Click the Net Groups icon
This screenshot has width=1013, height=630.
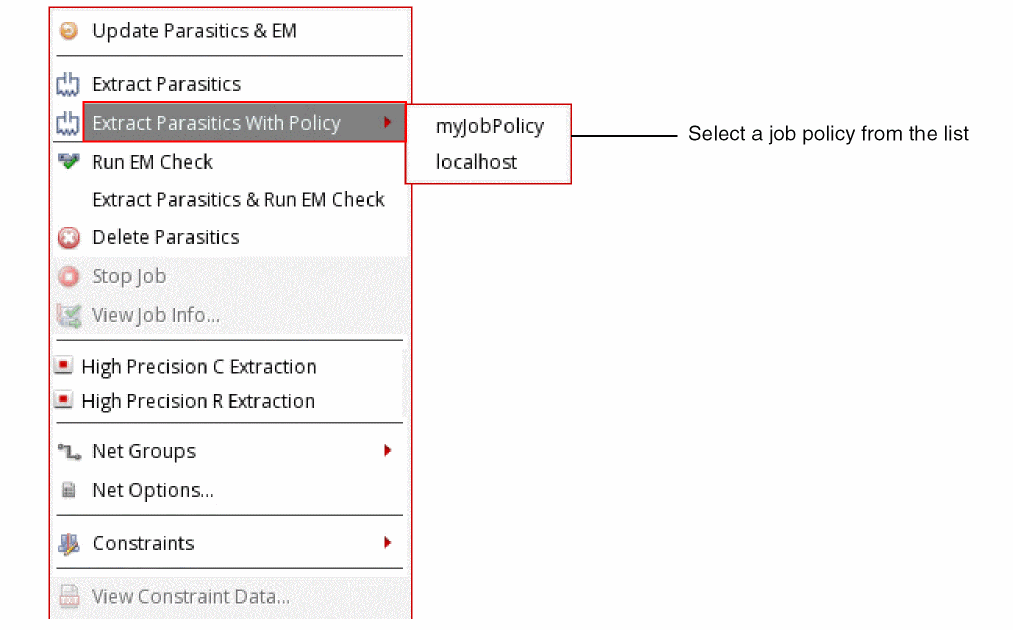pos(68,452)
